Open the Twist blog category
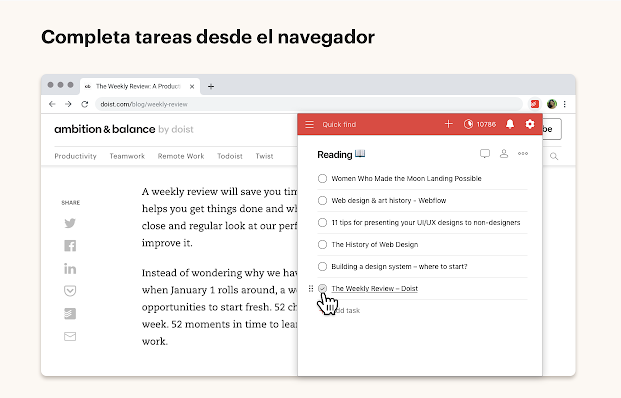The height and width of the screenshot is (398, 621). [x=264, y=156]
